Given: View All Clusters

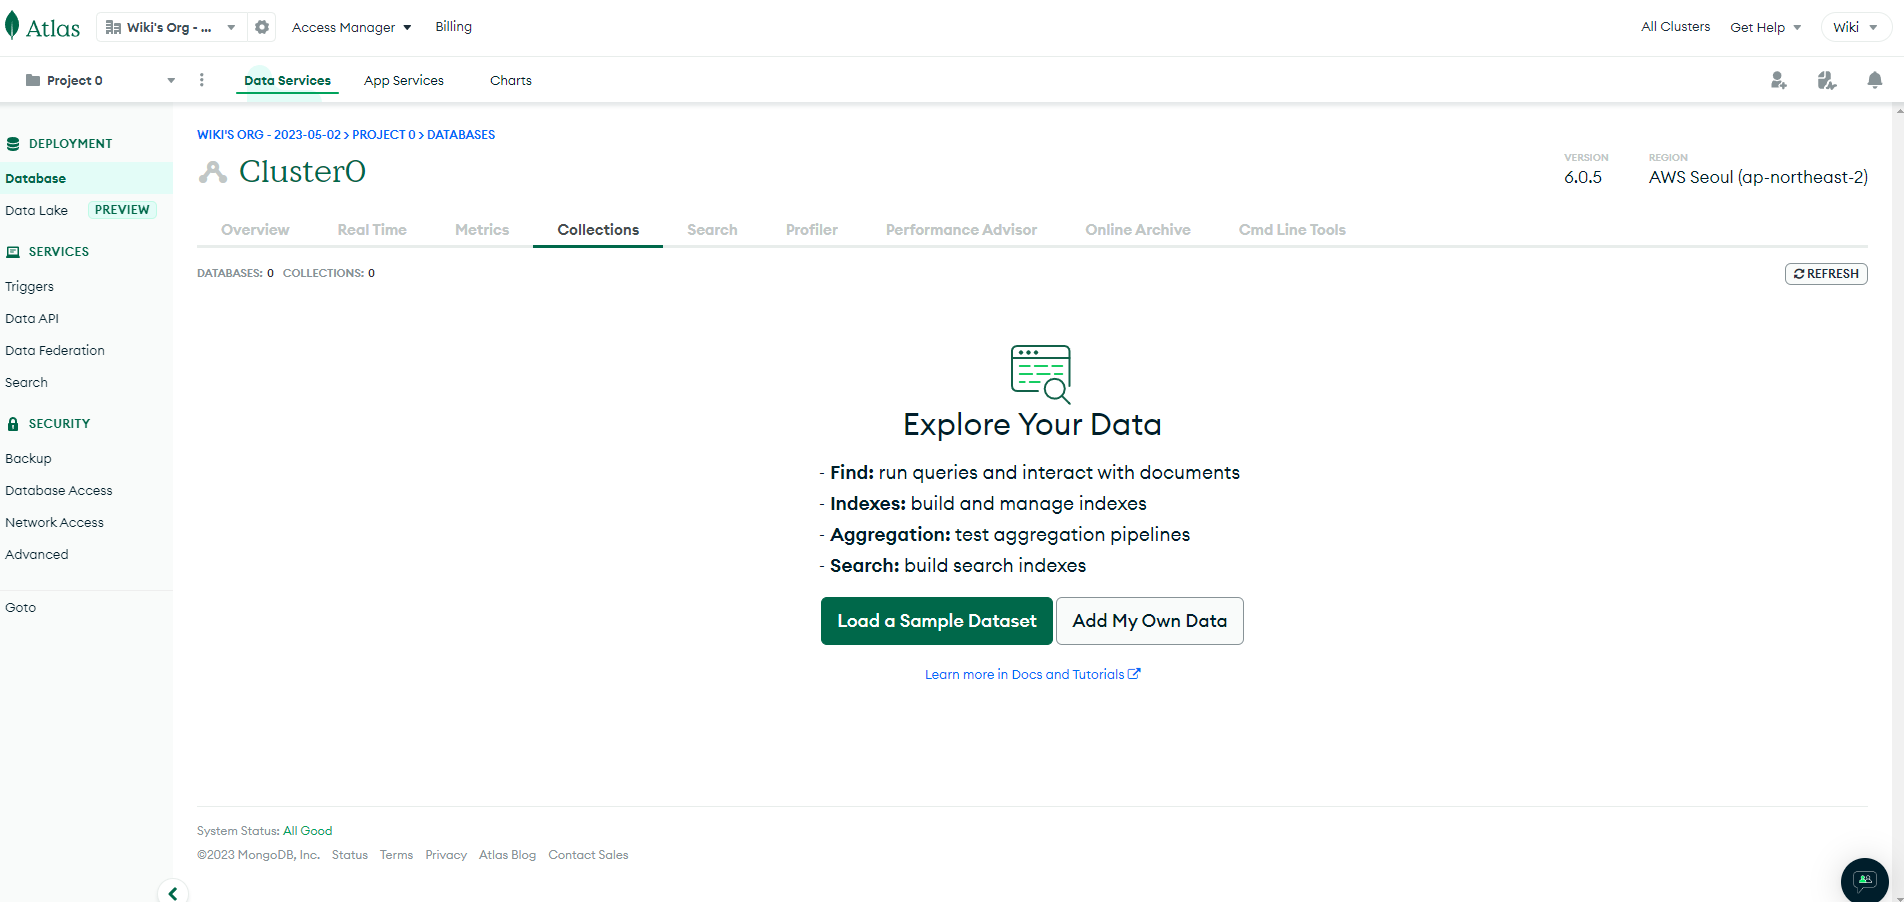Looking at the screenshot, I should pyautogui.click(x=1676, y=27).
